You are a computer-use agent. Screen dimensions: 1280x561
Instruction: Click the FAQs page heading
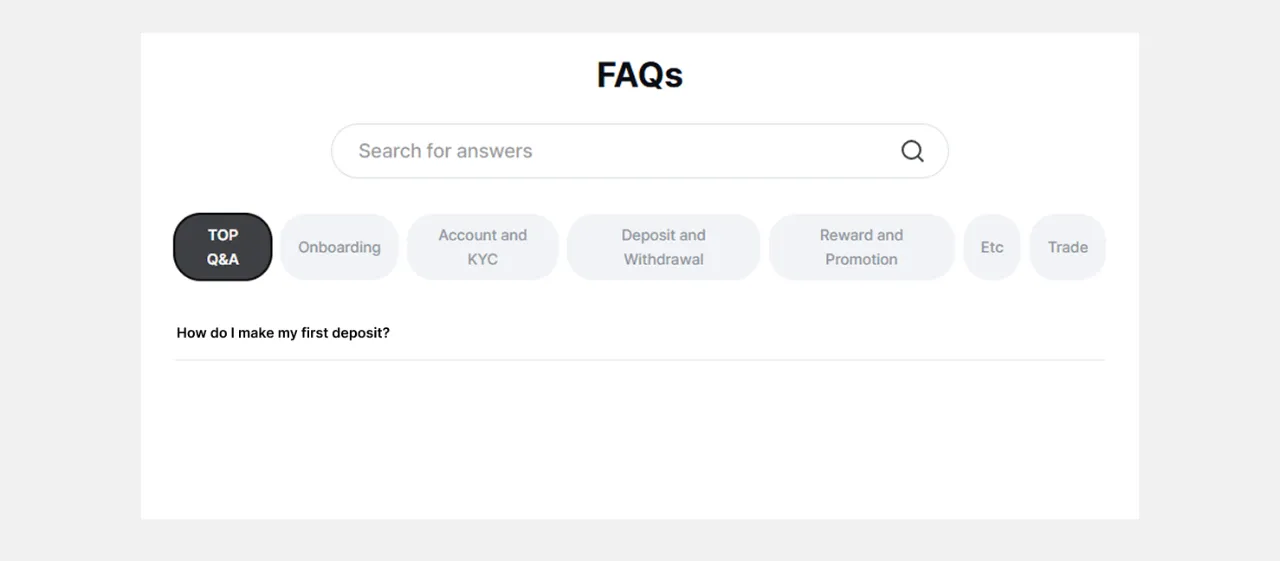click(640, 75)
